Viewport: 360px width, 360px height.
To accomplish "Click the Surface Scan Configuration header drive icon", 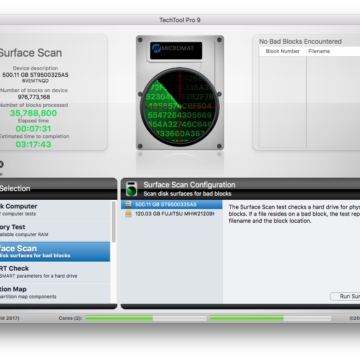I will pyautogui.click(x=131, y=189).
